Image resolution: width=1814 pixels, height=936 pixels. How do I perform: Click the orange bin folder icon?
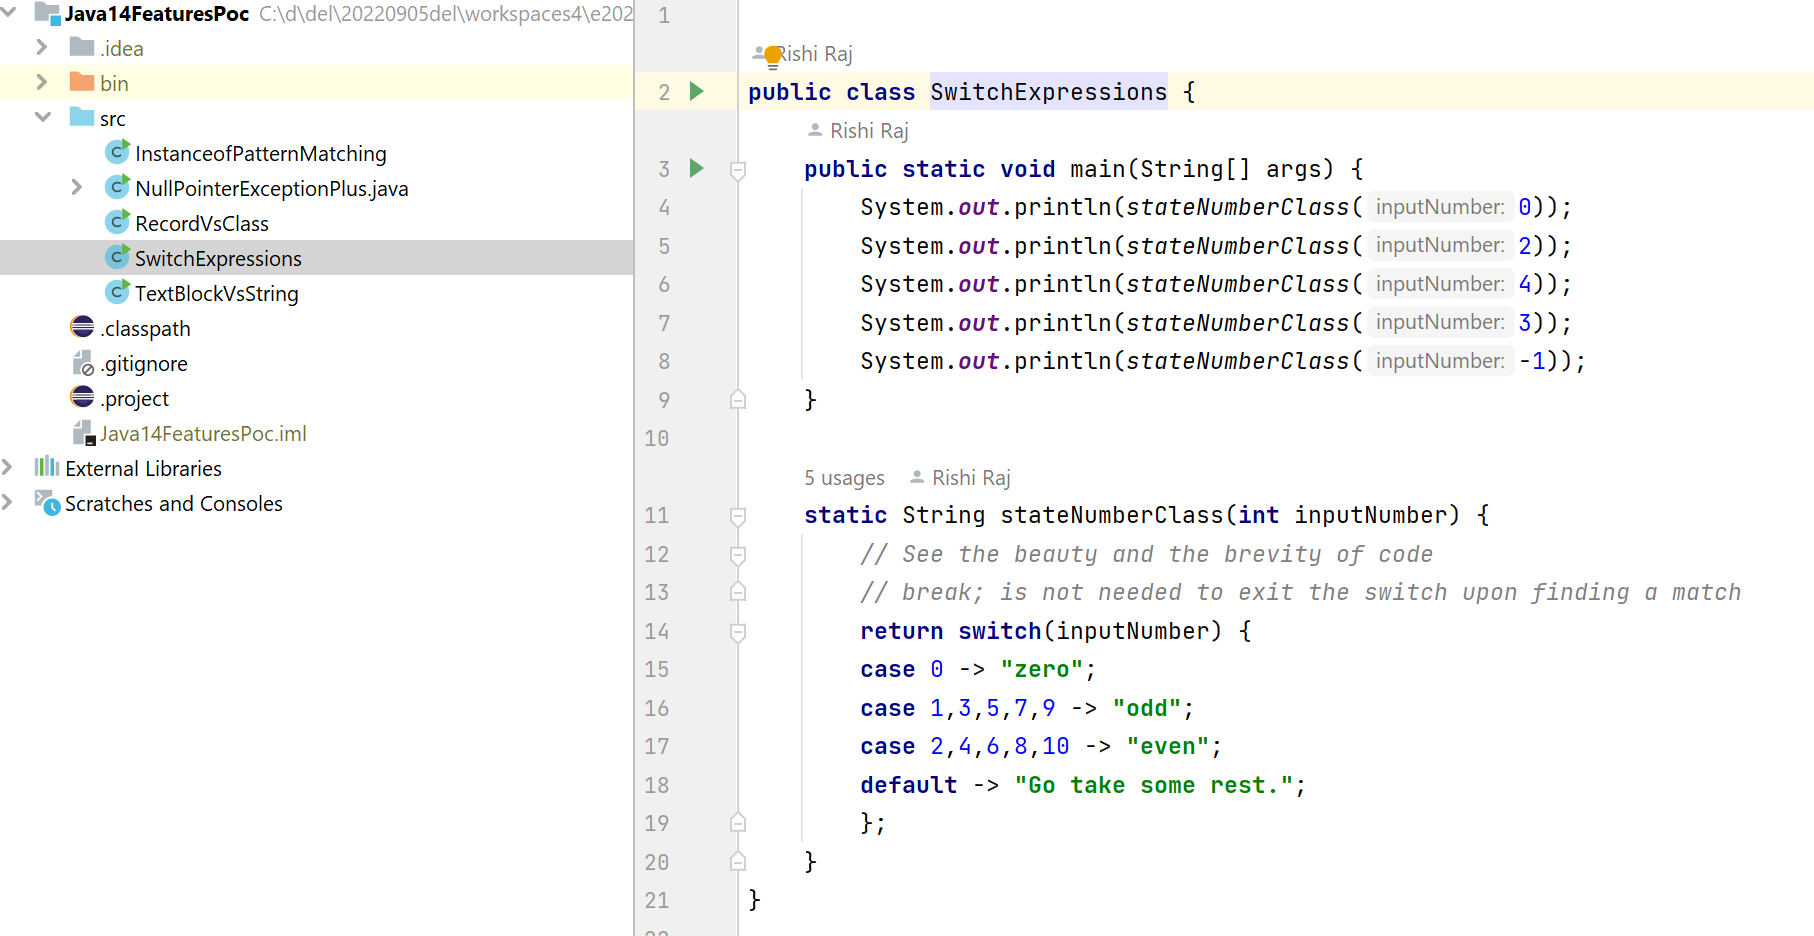82,83
